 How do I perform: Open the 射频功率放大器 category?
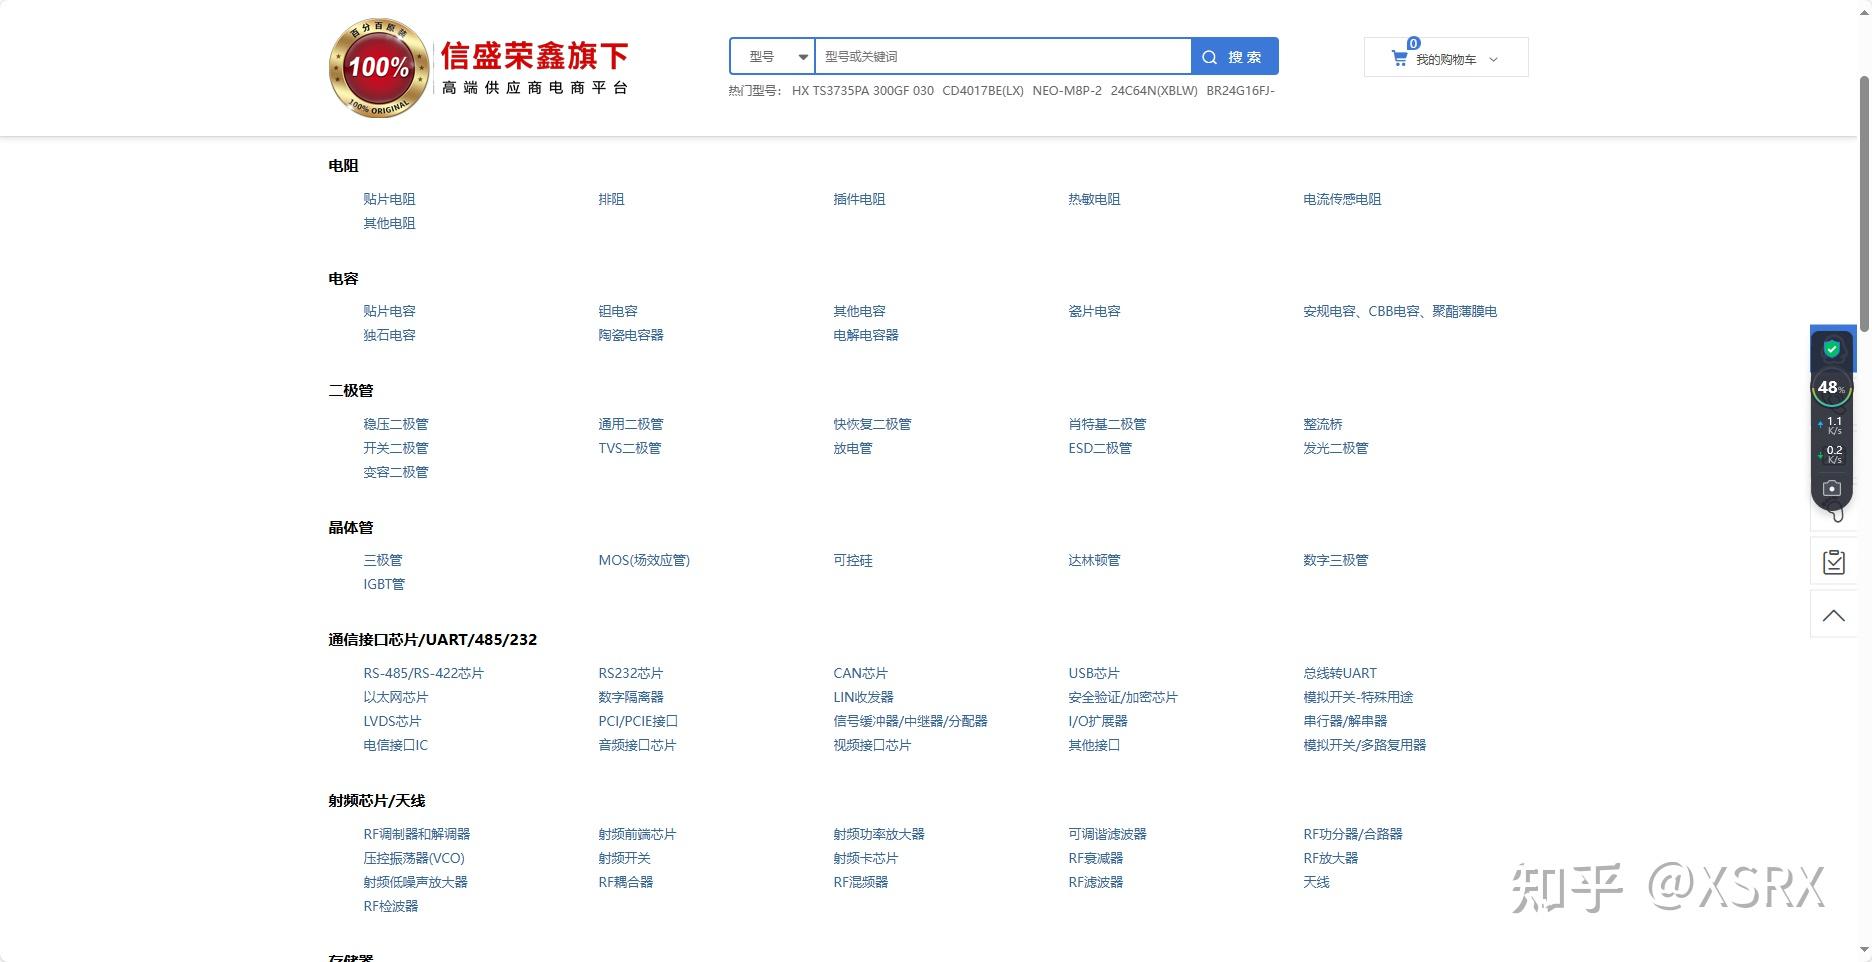[879, 834]
